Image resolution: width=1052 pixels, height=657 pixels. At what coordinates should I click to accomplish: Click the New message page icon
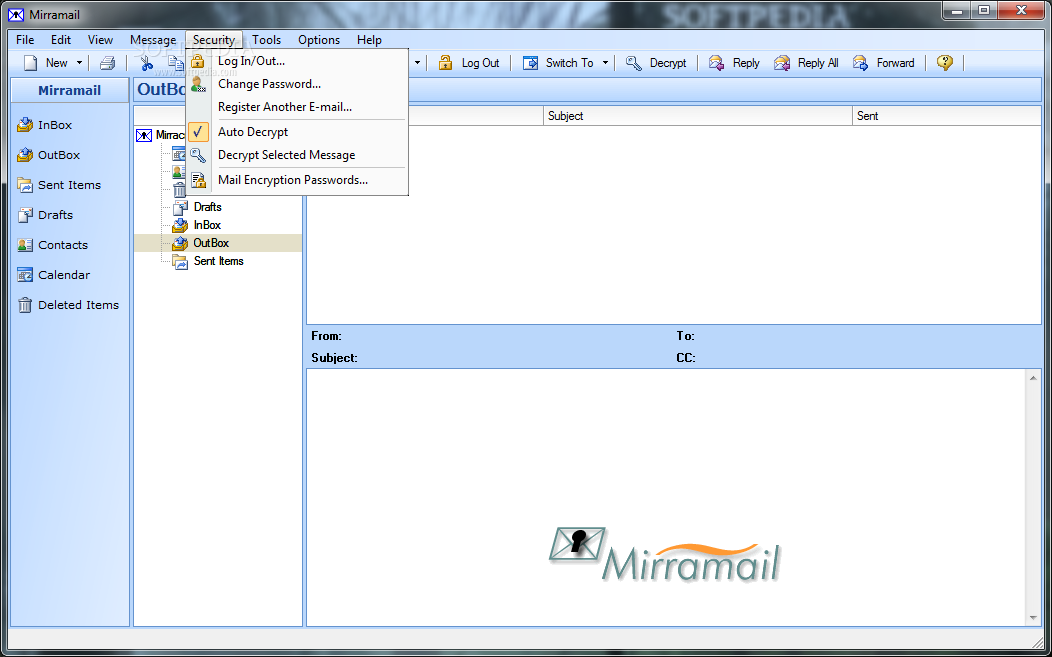point(31,63)
